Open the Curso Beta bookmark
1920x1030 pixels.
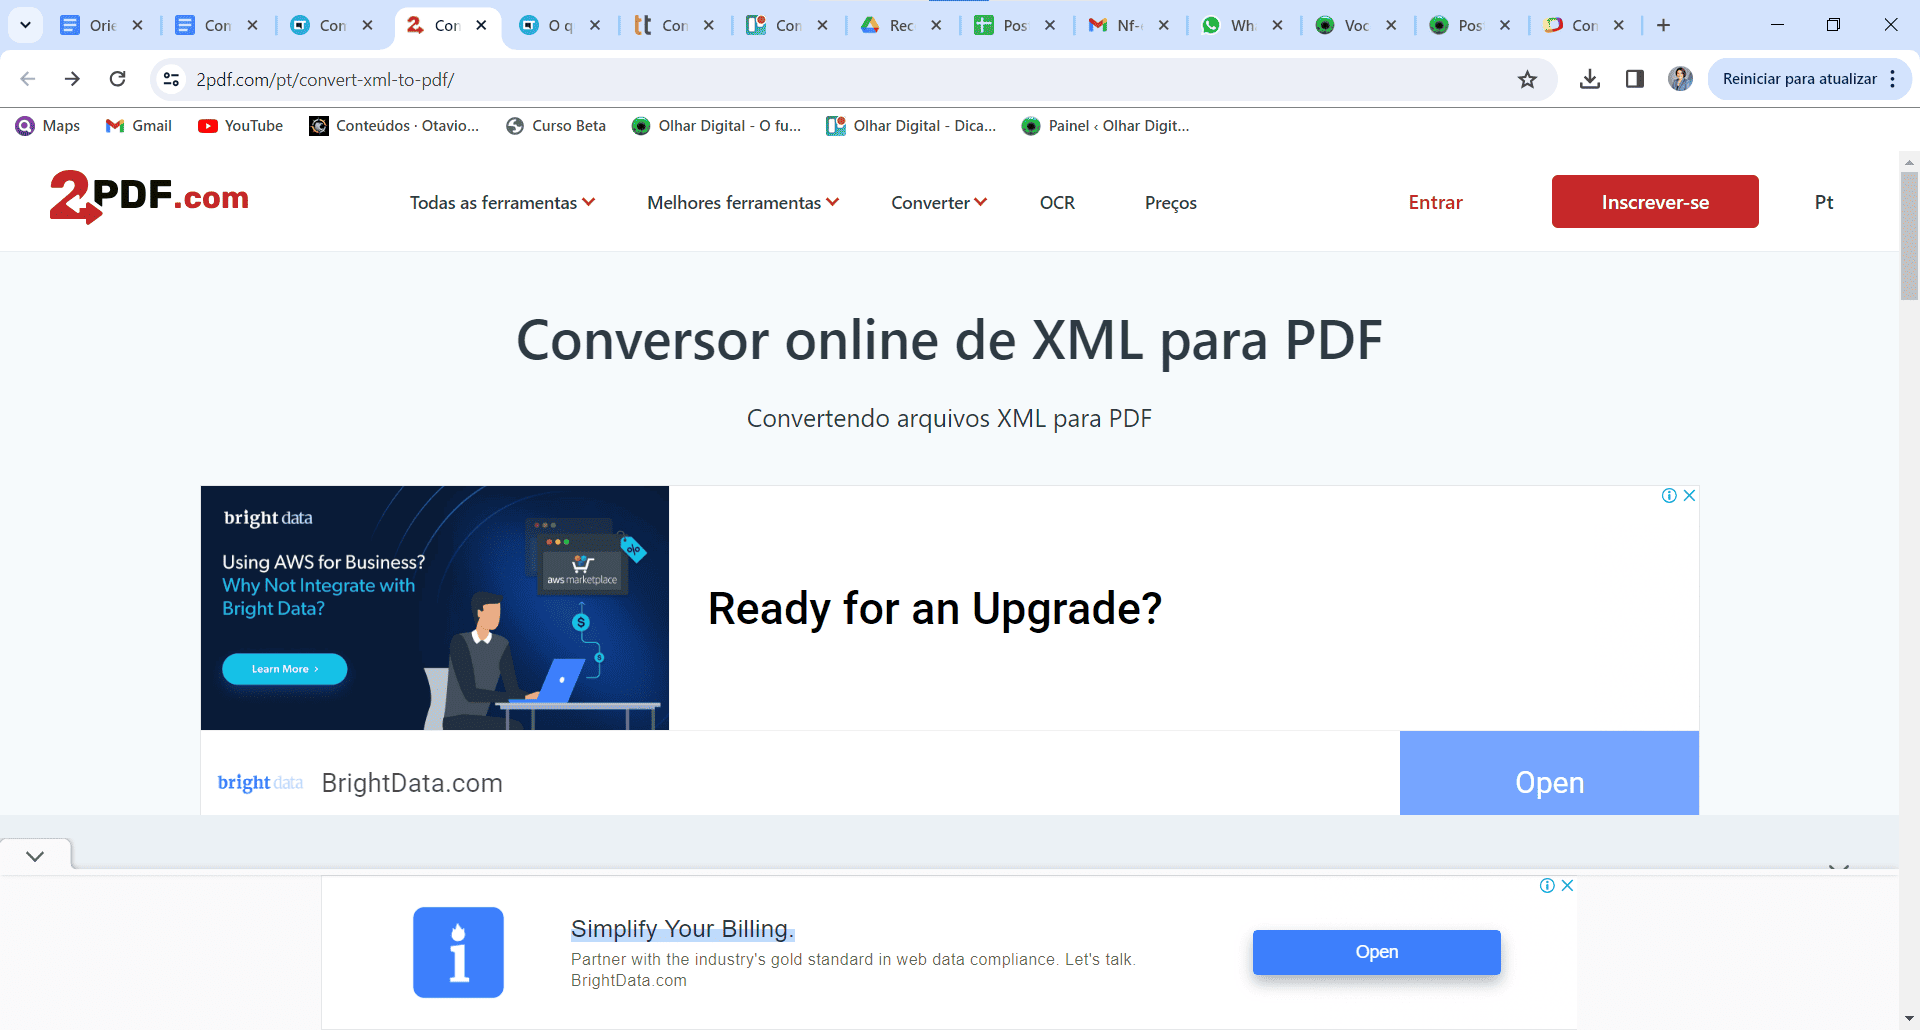556,125
